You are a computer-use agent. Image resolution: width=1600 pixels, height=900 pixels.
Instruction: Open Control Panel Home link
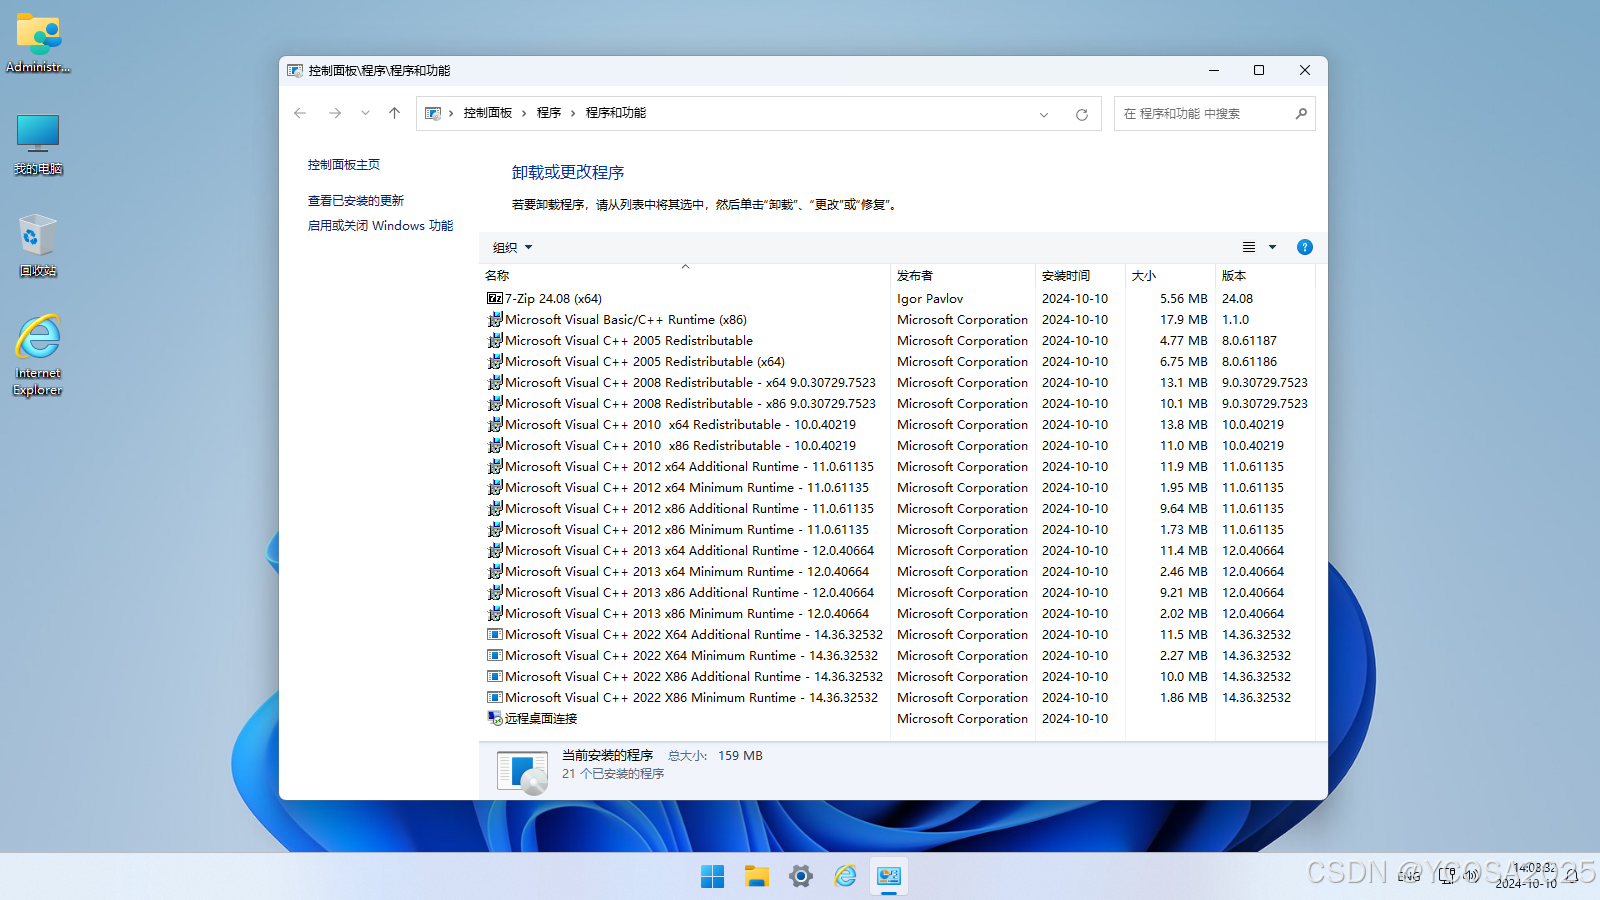coord(344,164)
